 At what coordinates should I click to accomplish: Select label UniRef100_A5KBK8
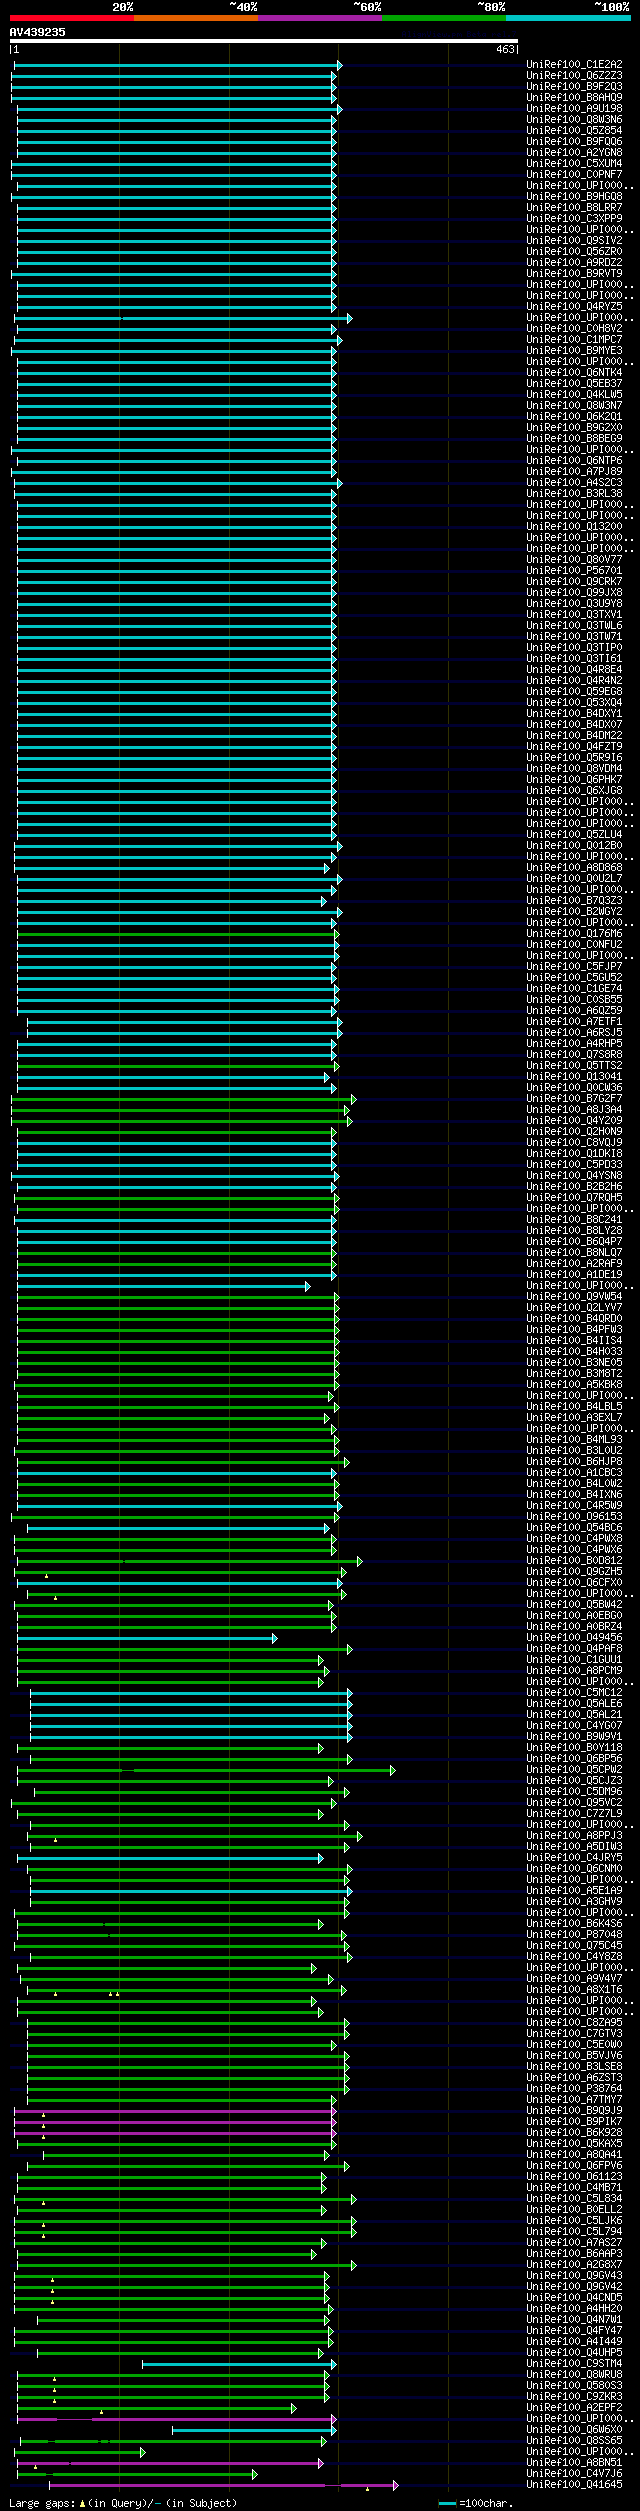pyautogui.click(x=574, y=1386)
